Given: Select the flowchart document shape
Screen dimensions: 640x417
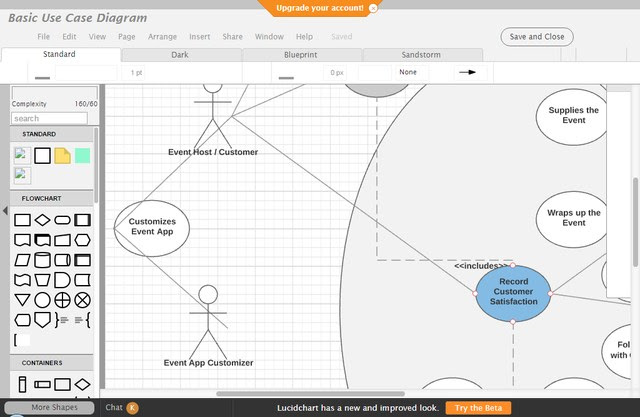Looking at the screenshot, I should click(x=22, y=240).
